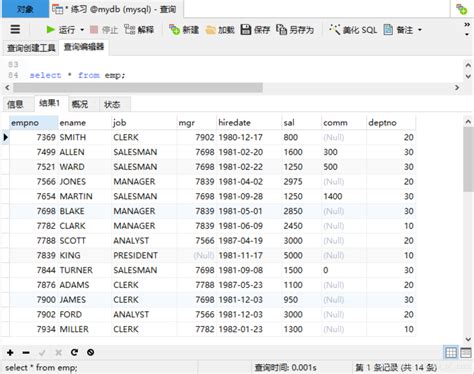The height and width of the screenshot is (374, 474).
Task: Click the Beautify SQL (美化 SQL) wand icon
Action: [x=334, y=30]
